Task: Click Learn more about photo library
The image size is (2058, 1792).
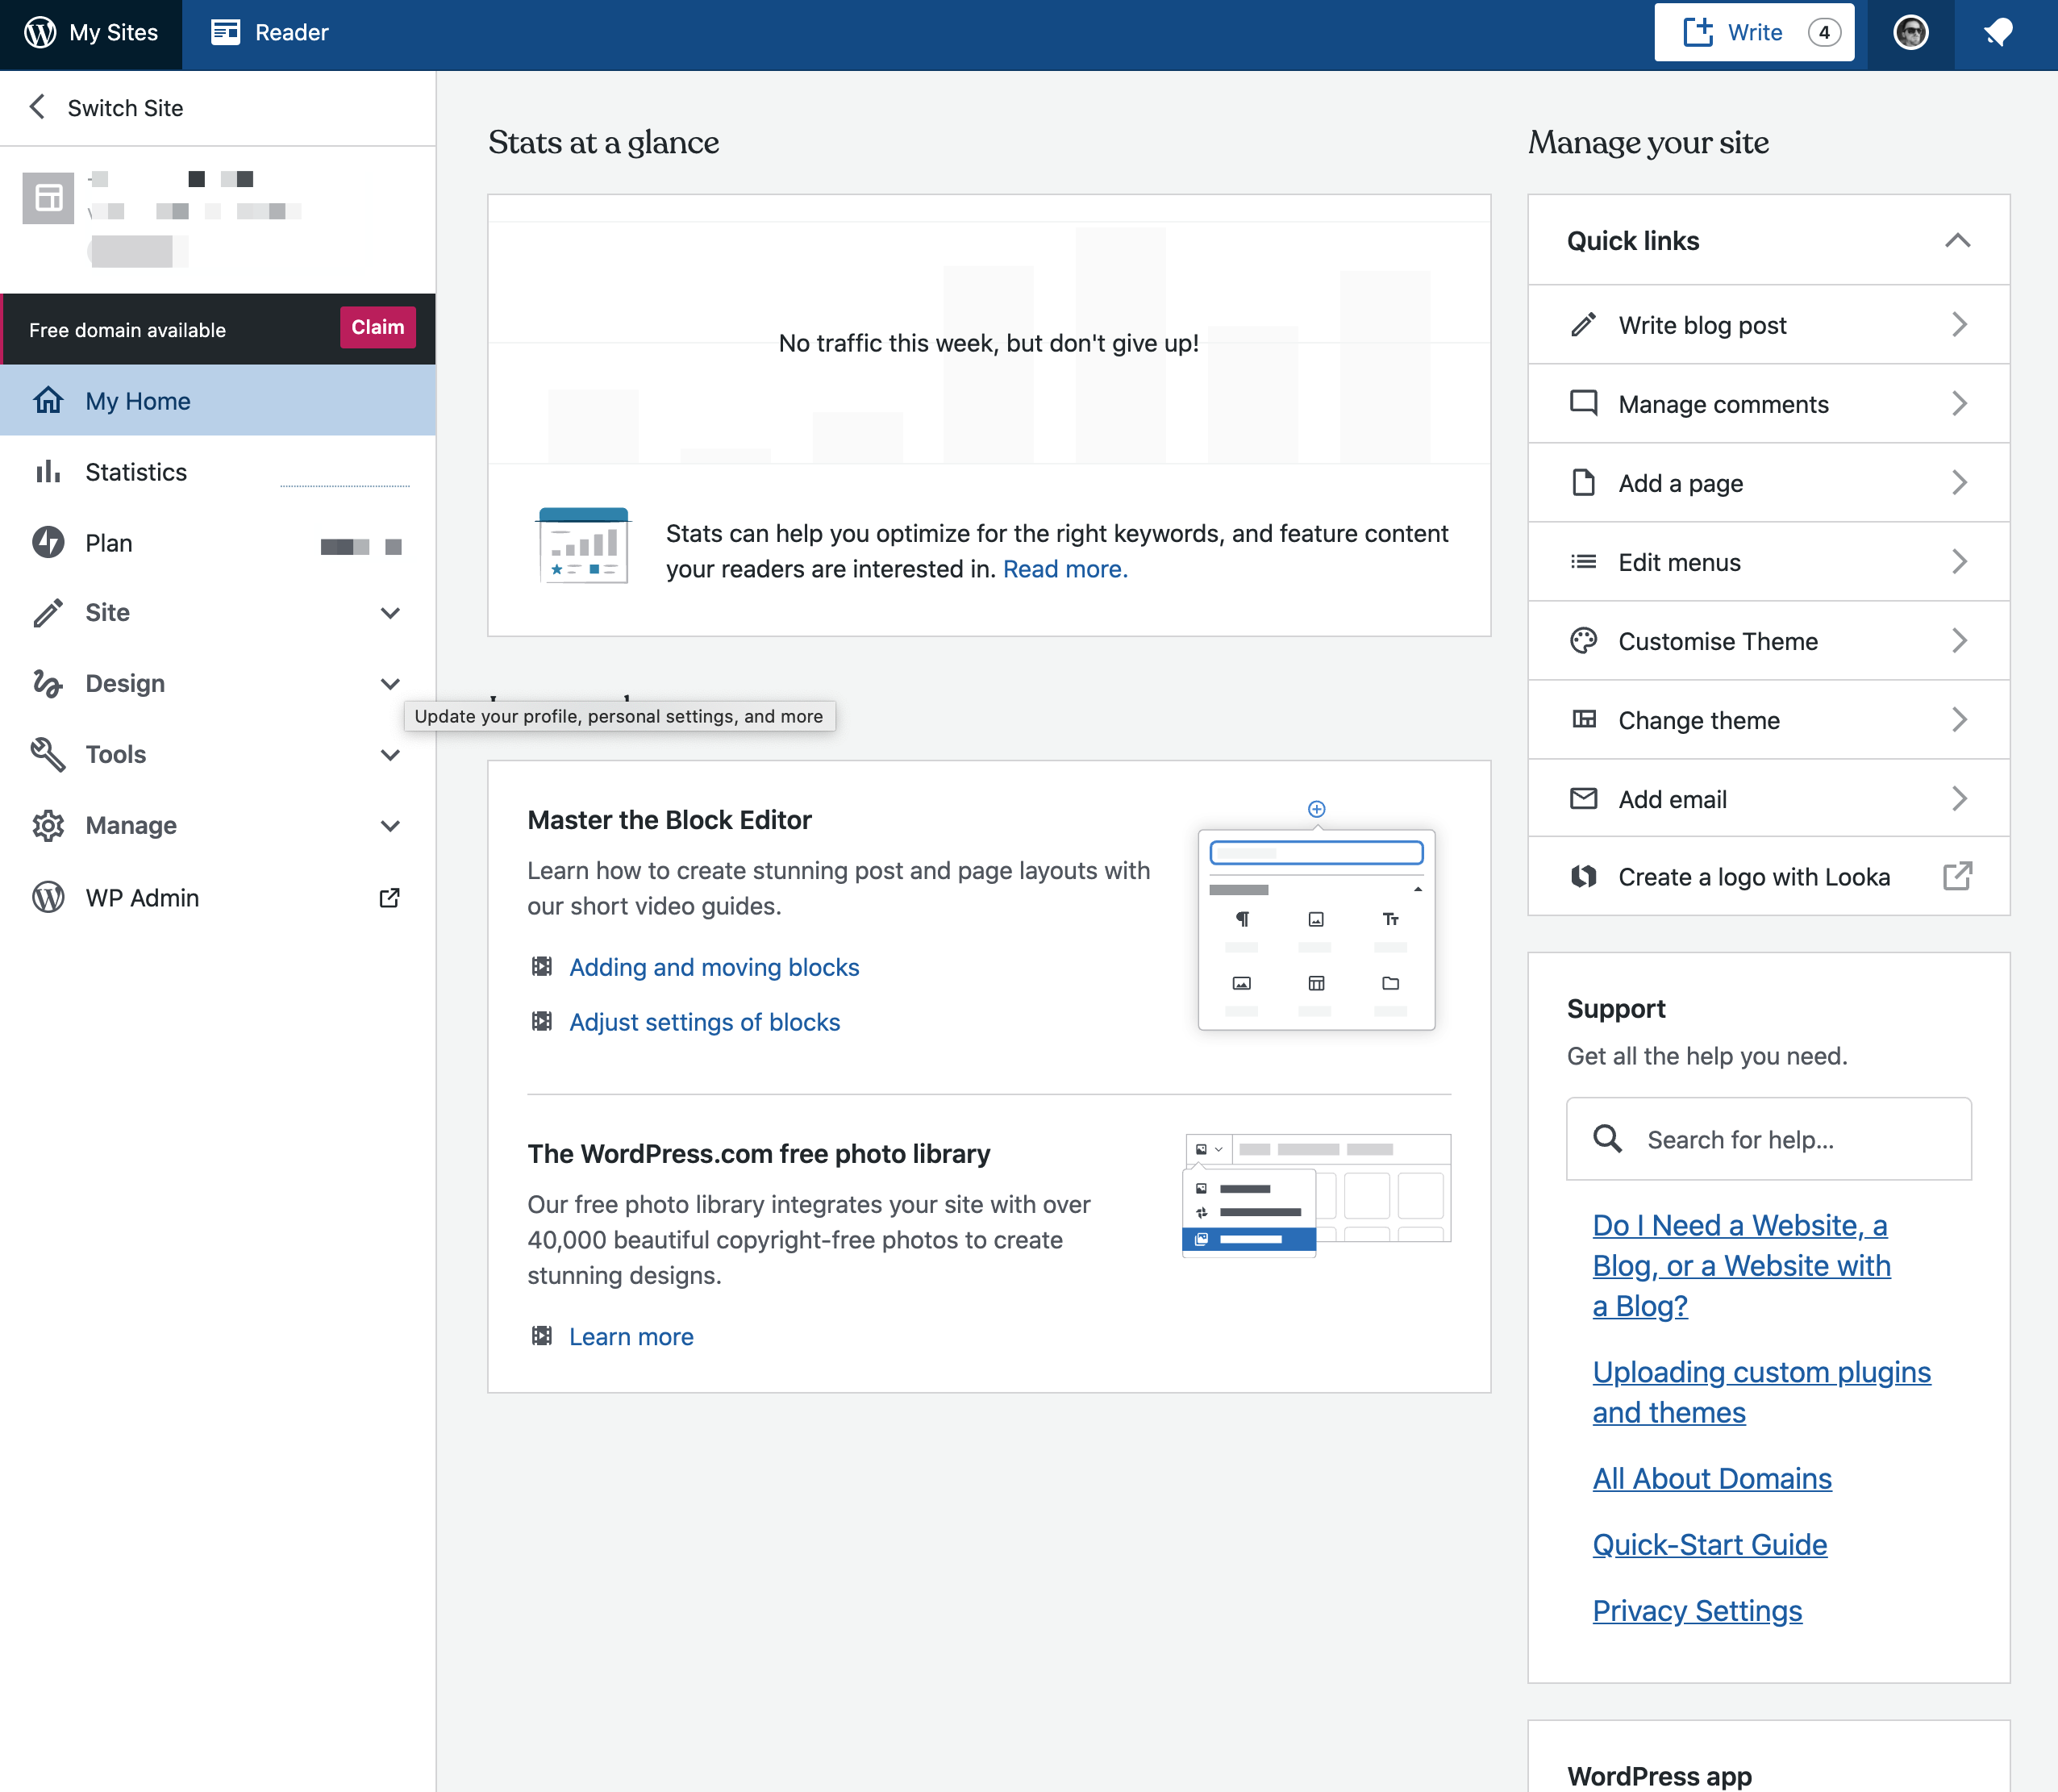Action: coord(631,1336)
